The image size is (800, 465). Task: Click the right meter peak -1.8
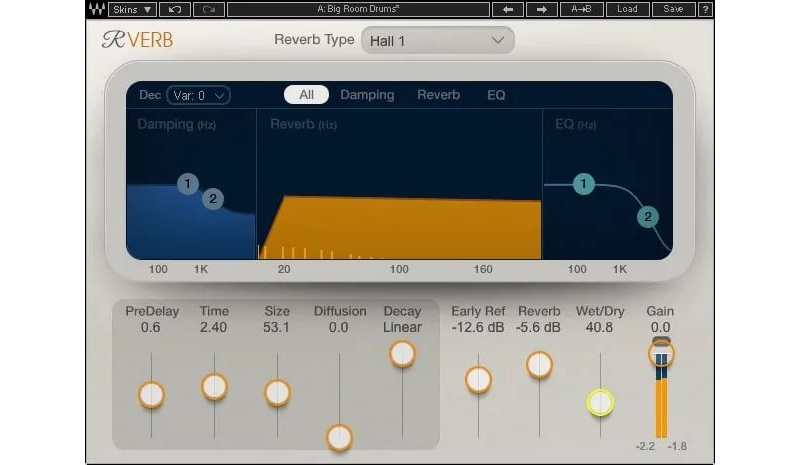tap(677, 447)
